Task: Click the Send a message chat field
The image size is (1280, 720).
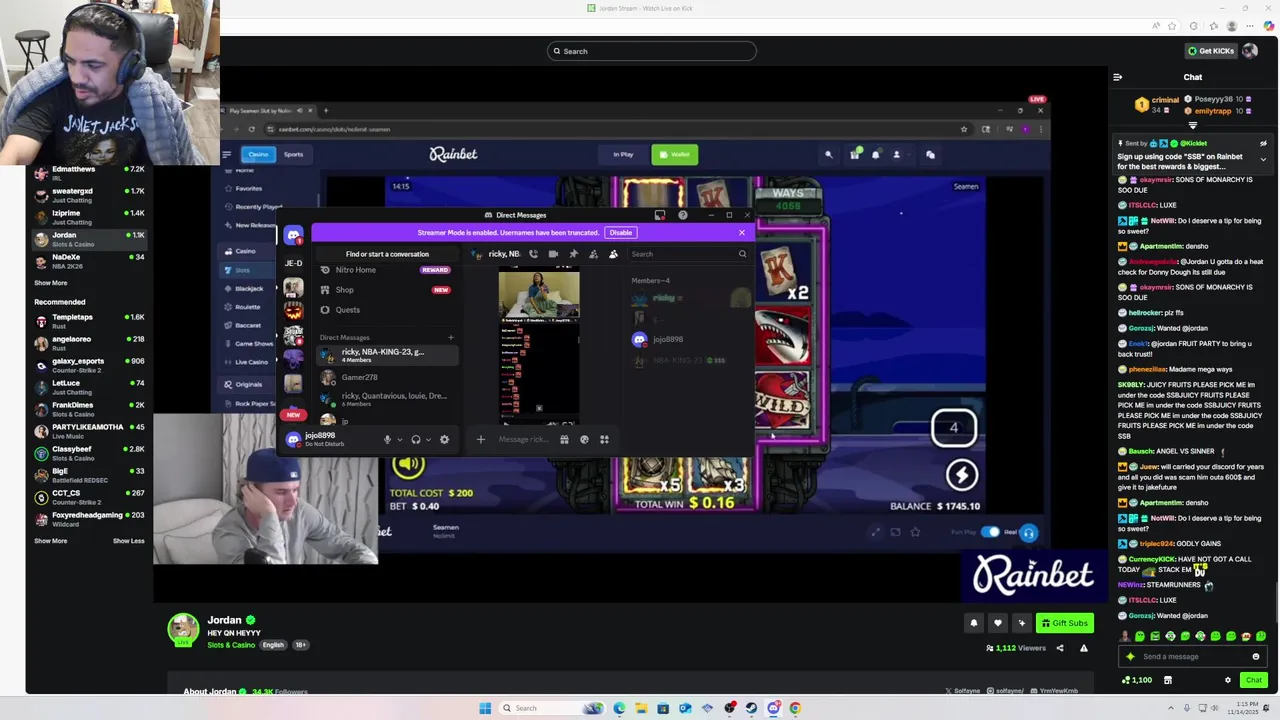Action: 1192,657
